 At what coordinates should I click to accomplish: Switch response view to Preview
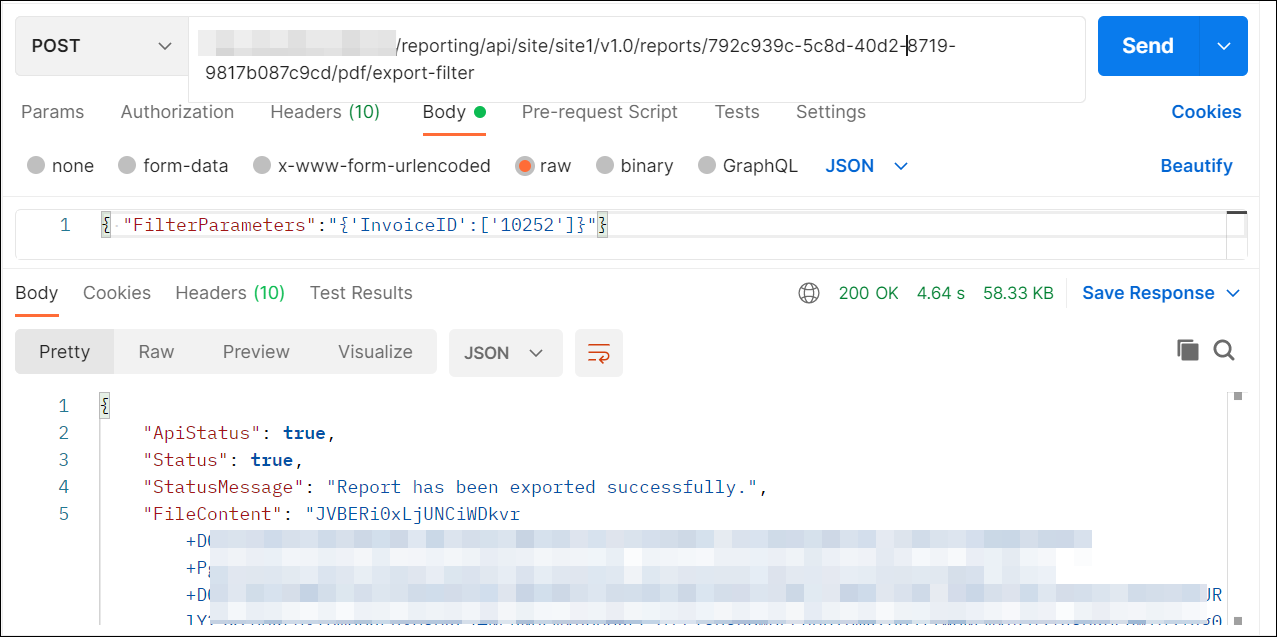pyautogui.click(x=256, y=352)
